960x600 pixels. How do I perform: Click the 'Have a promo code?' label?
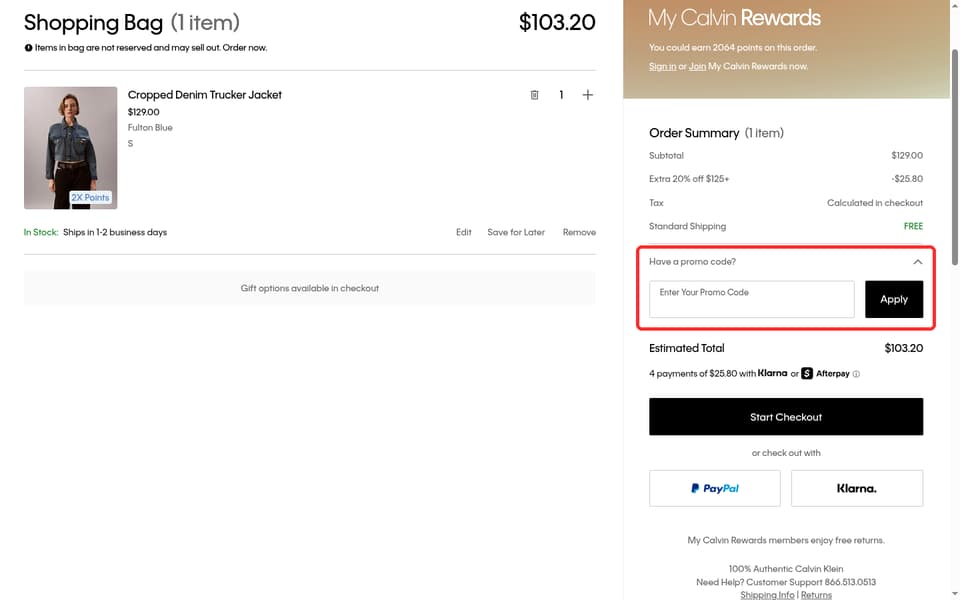pos(692,261)
